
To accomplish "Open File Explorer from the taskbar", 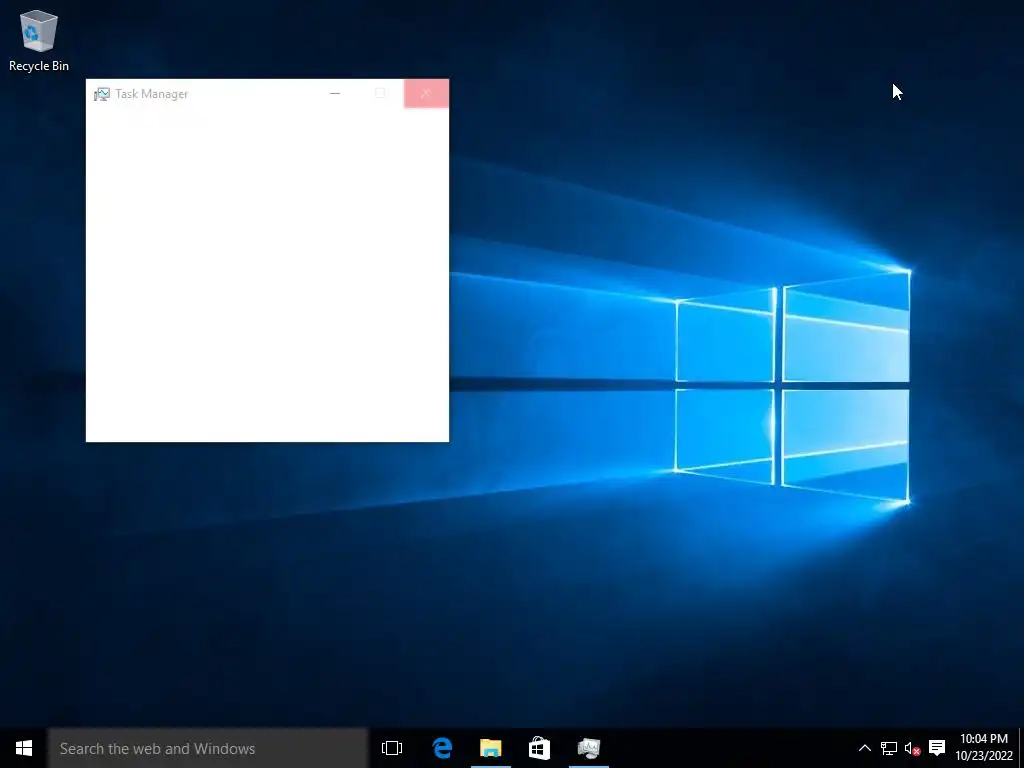I will coord(490,748).
